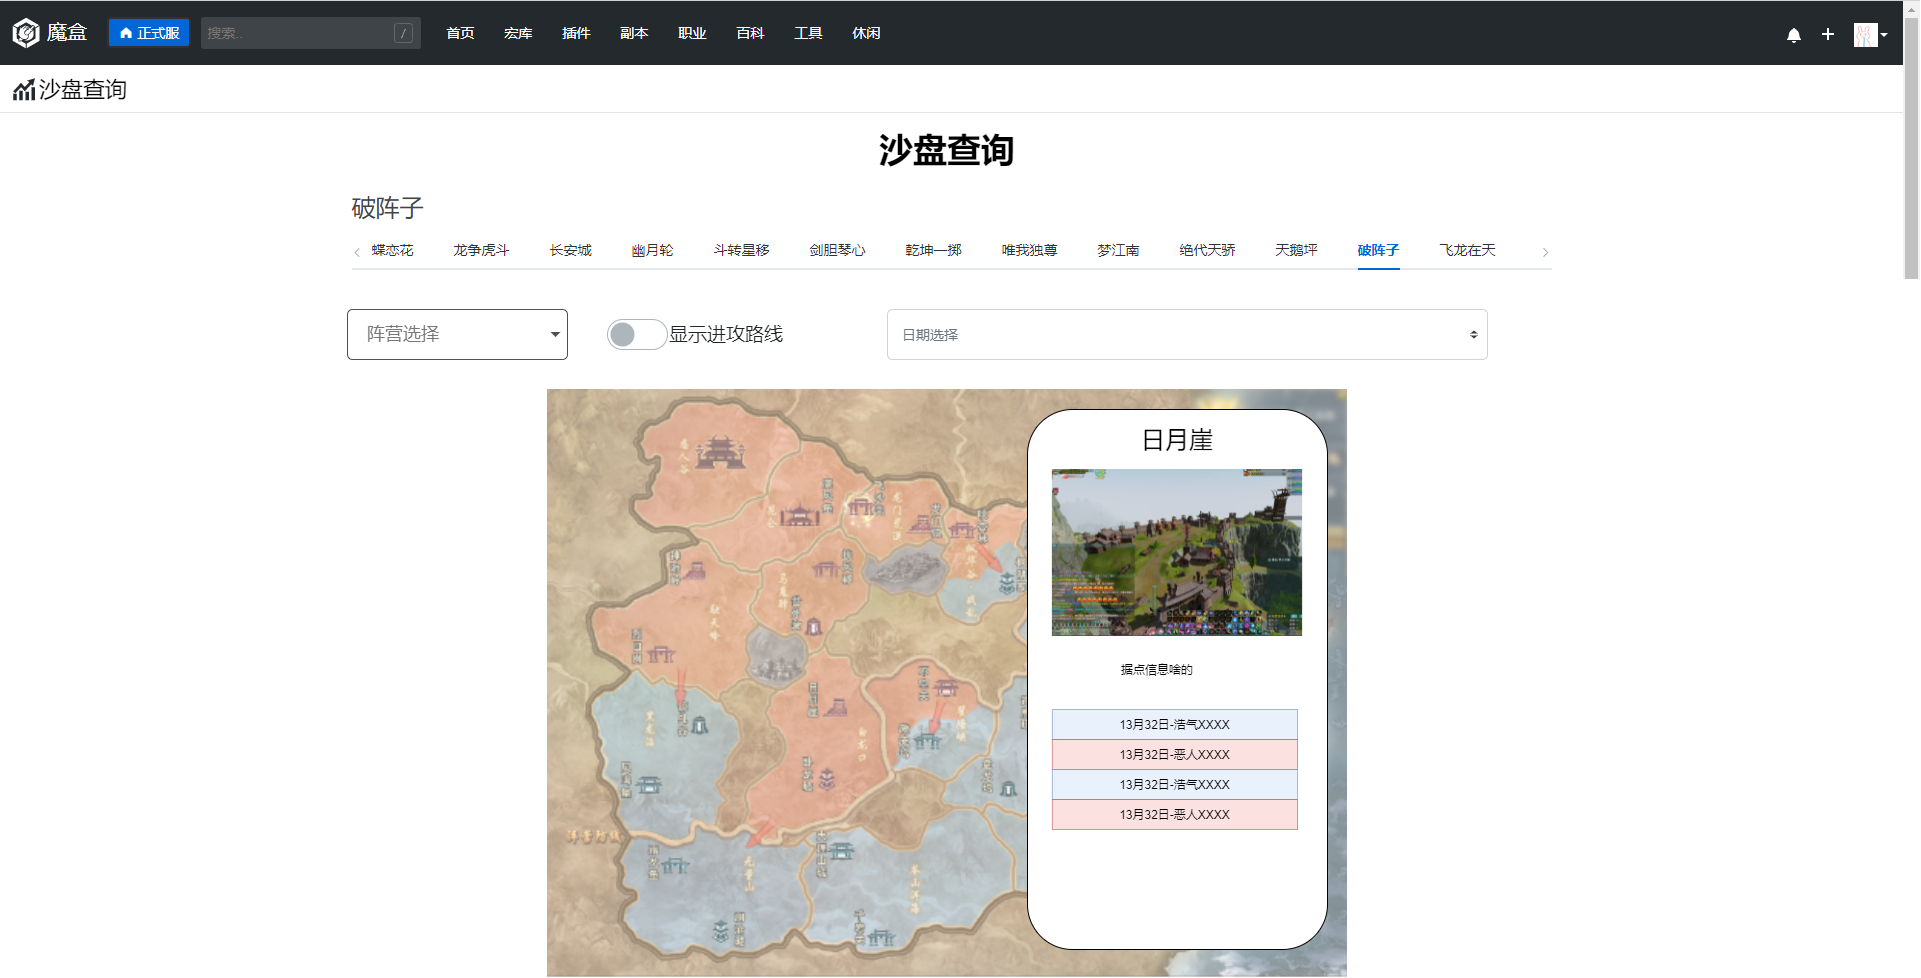The width and height of the screenshot is (1921, 978).
Task: Open the 插件 menu item
Action: point(576,32)
